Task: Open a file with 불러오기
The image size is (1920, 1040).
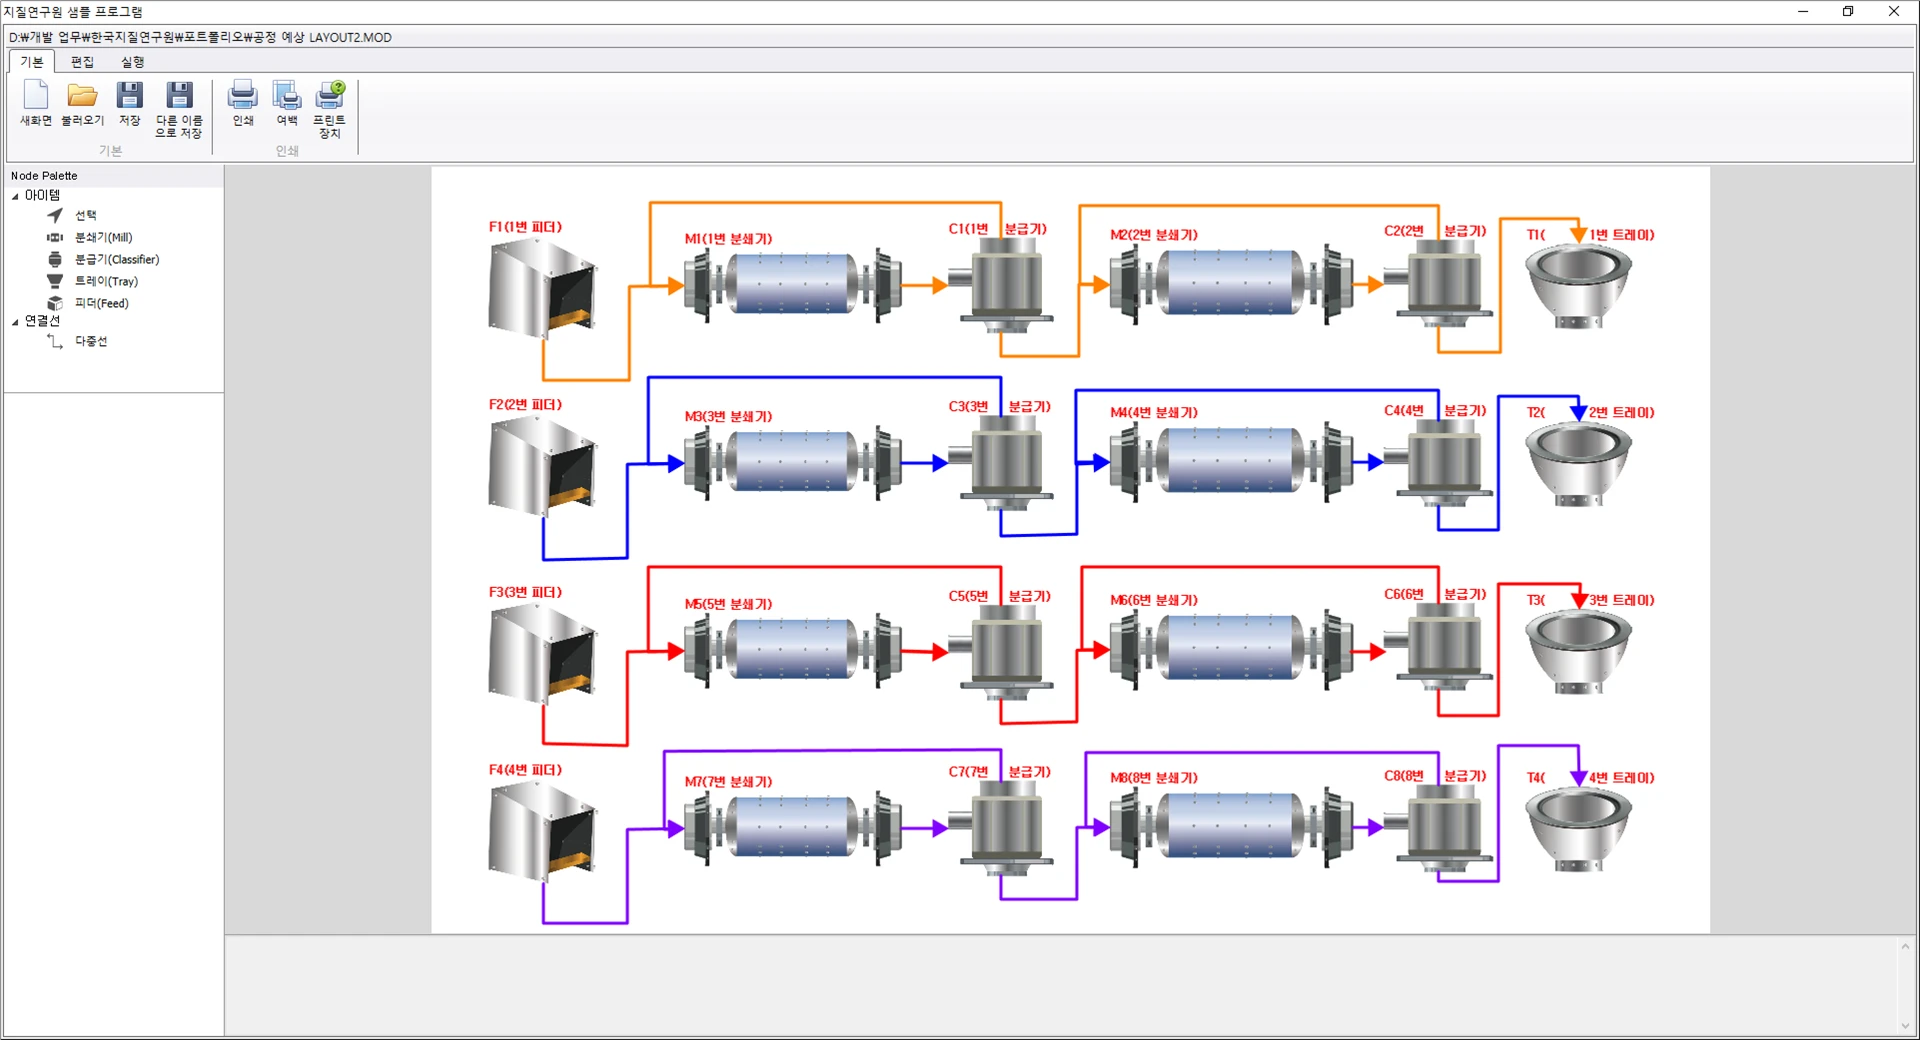Action: tap(83, 104)
